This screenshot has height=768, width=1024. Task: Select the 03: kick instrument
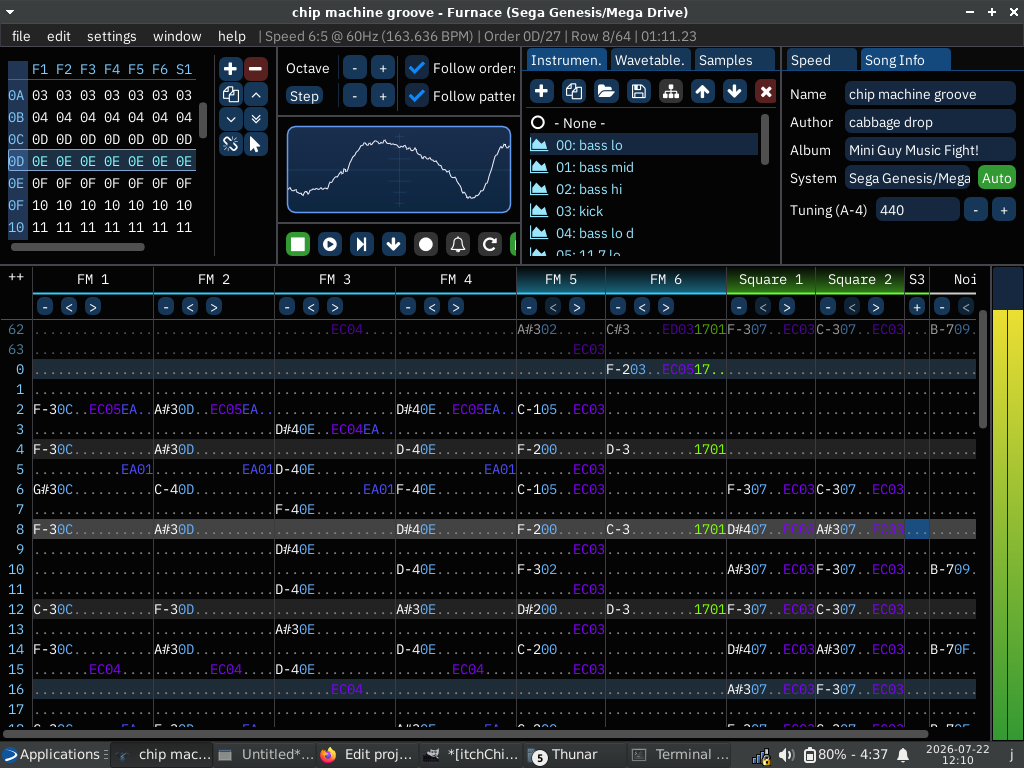643,211
